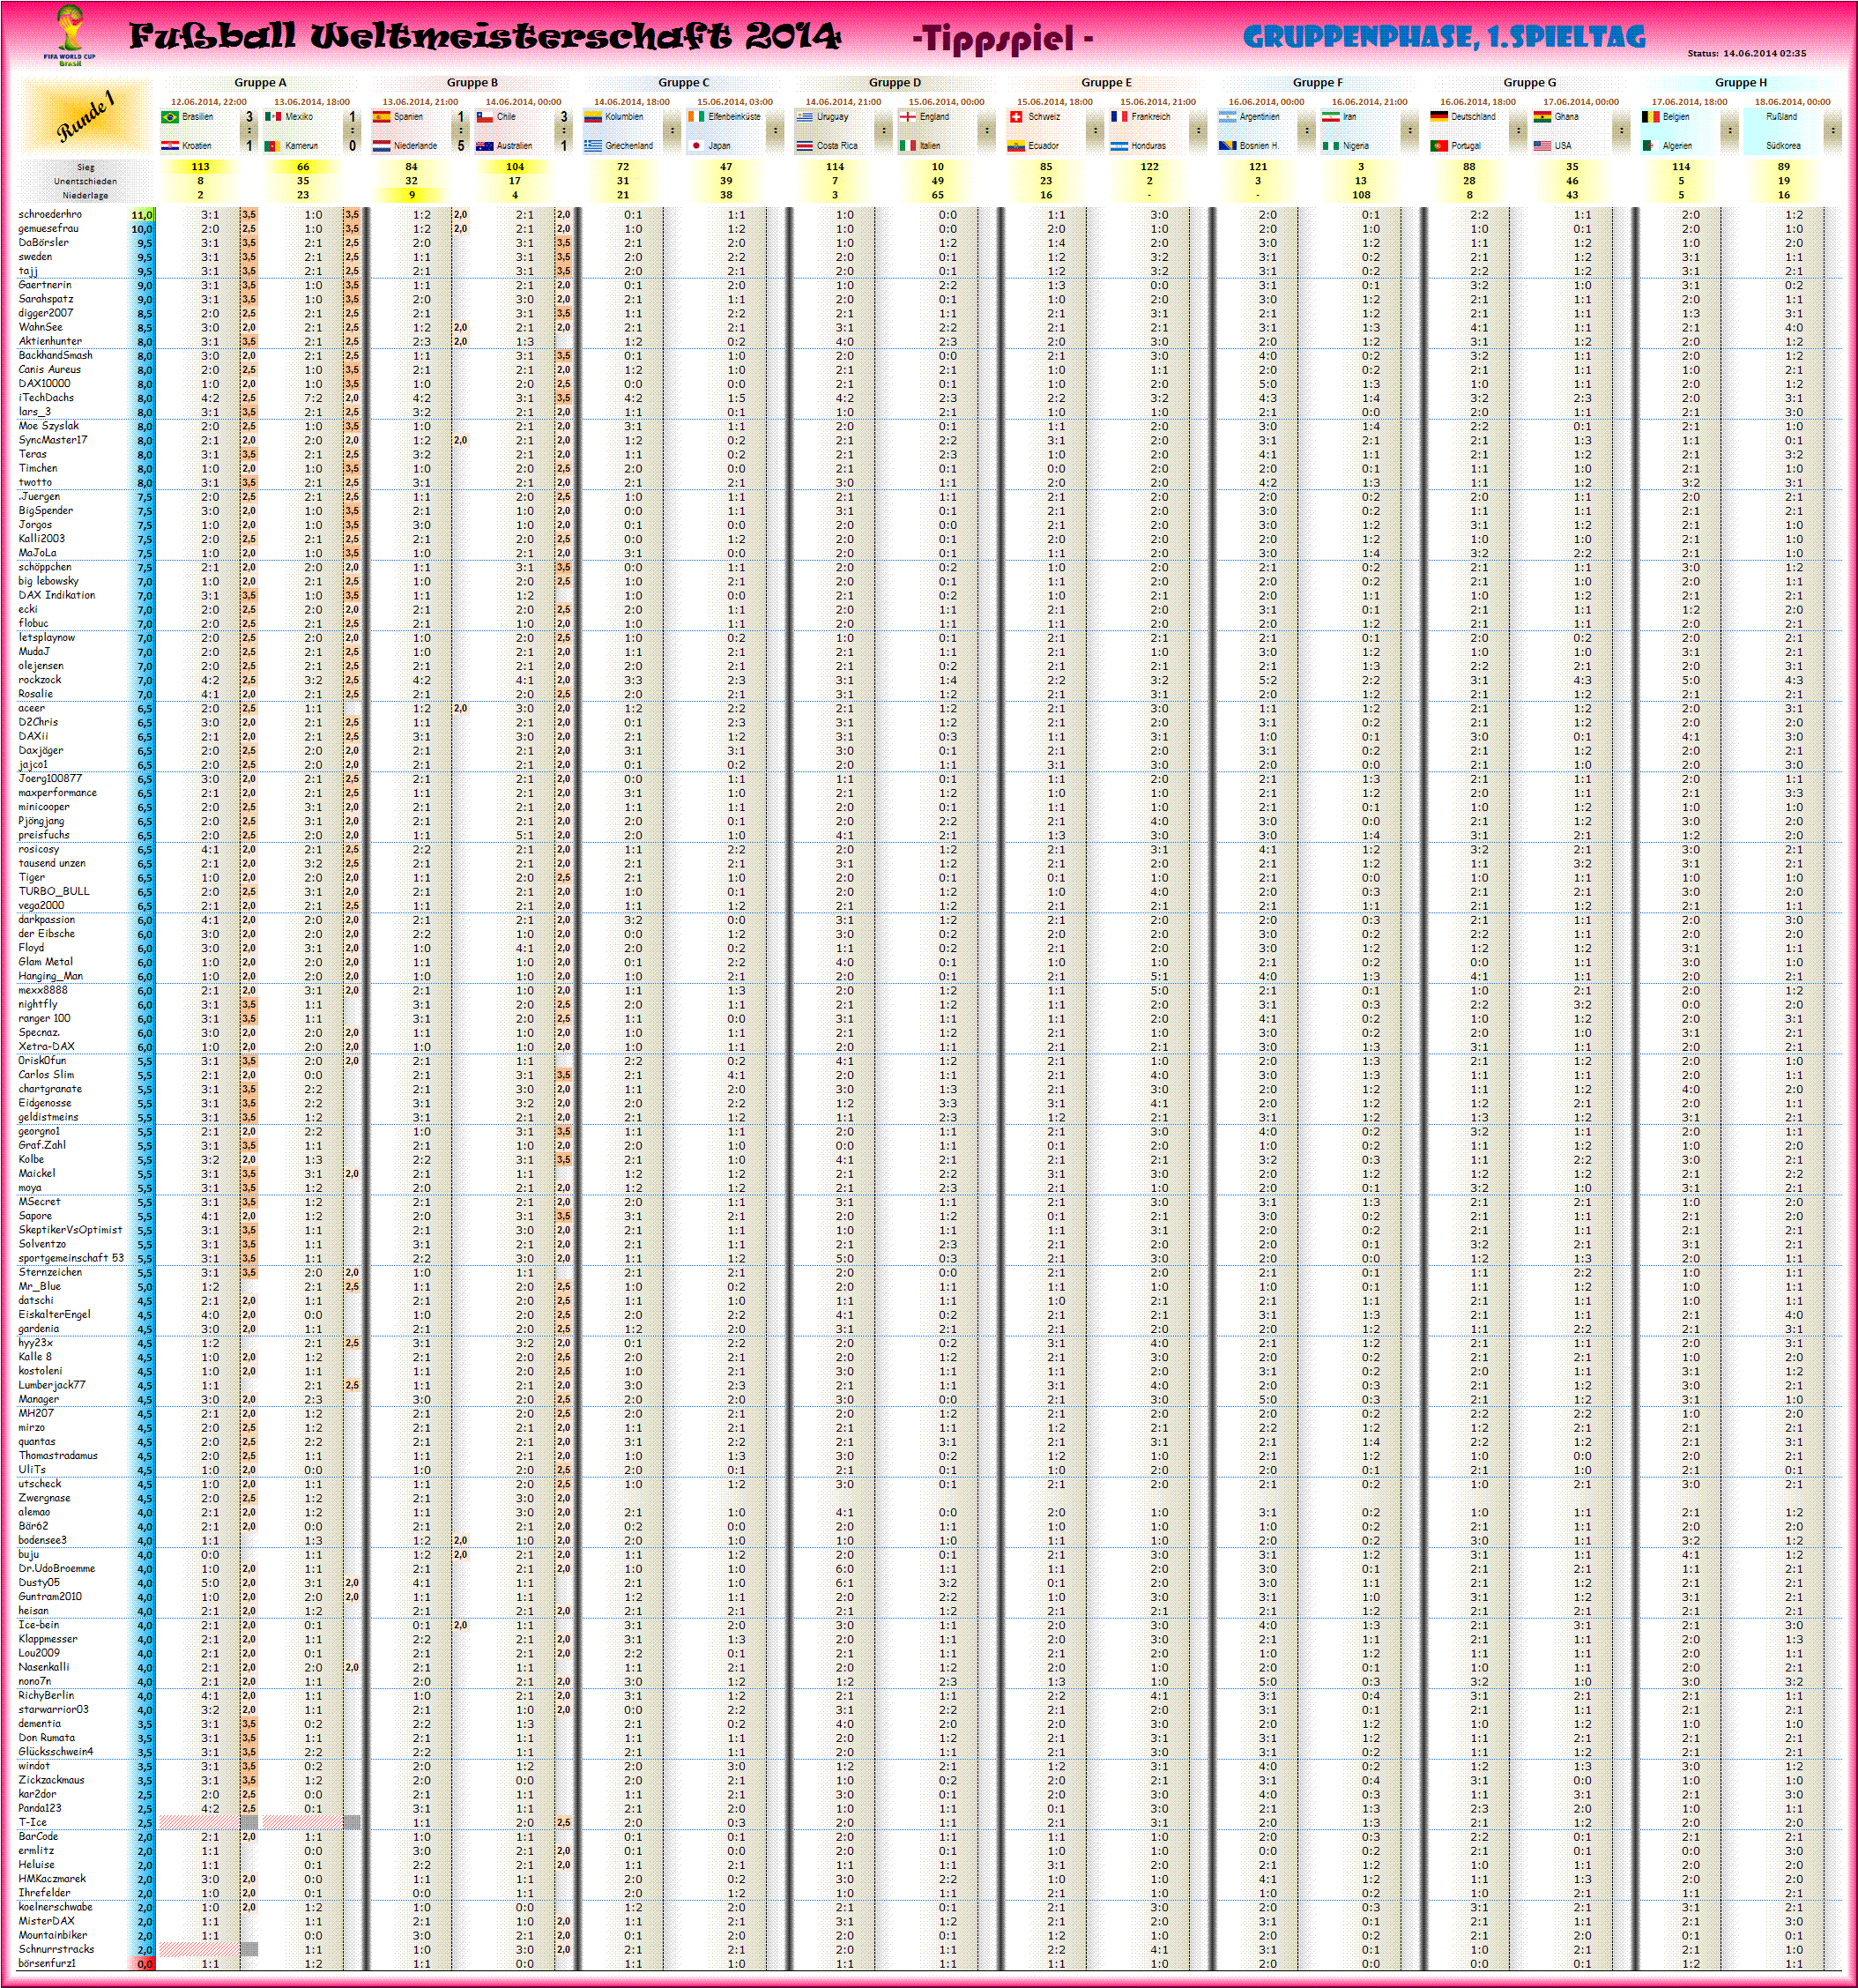
Task: Click the 'Niederlage' row label
Action: (86, 196)
